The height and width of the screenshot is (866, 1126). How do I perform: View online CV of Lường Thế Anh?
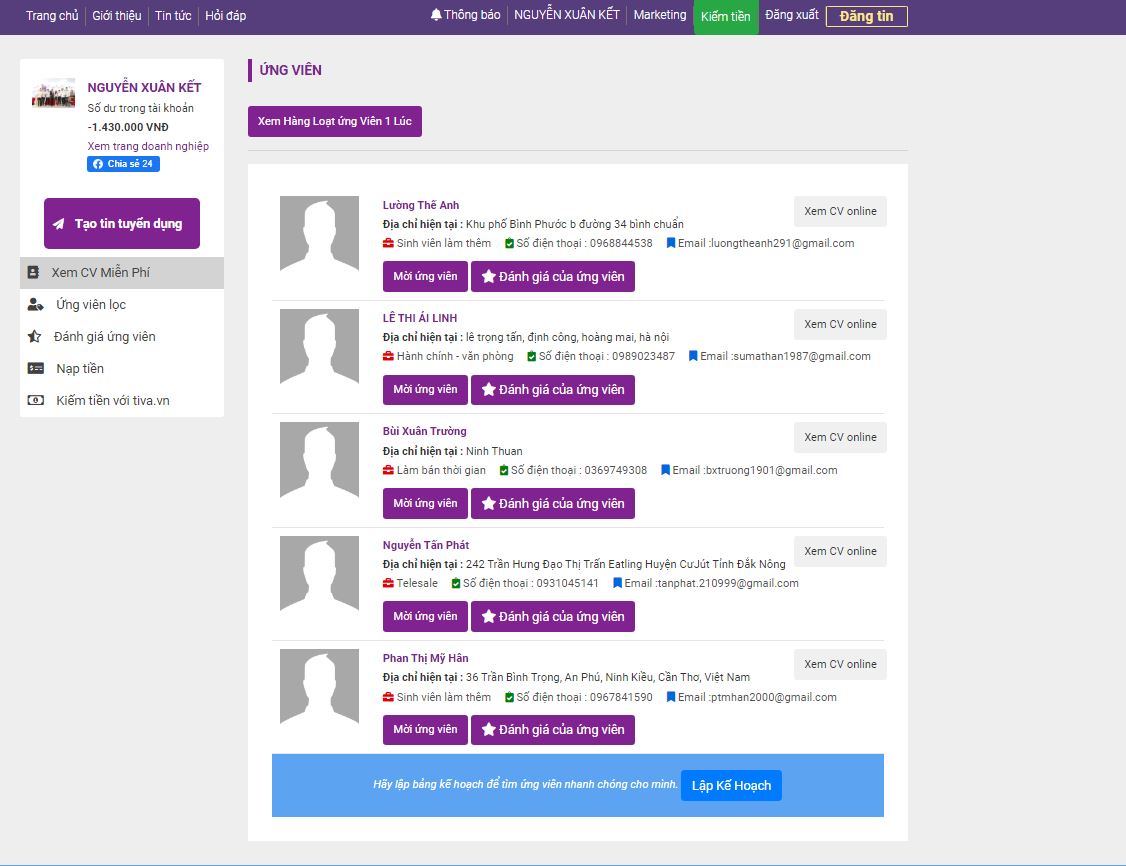[840, 211]
